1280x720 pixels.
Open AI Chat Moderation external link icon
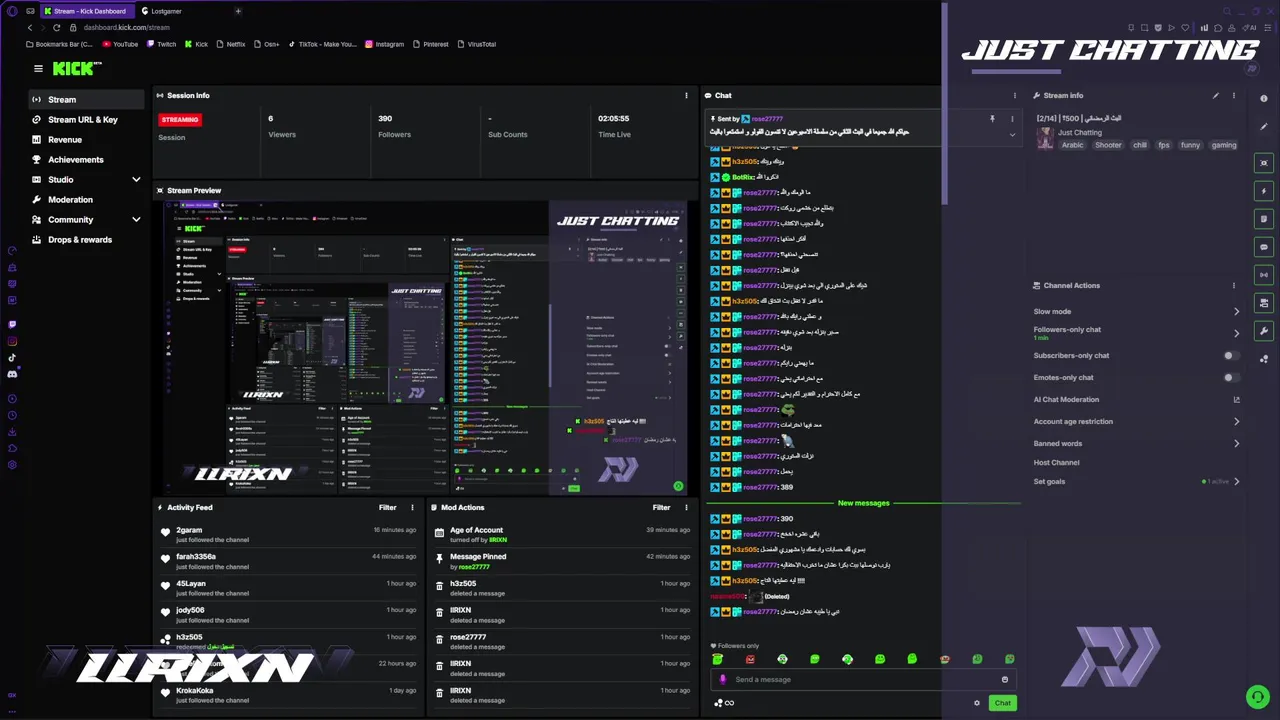click(x=1237, y=400)
